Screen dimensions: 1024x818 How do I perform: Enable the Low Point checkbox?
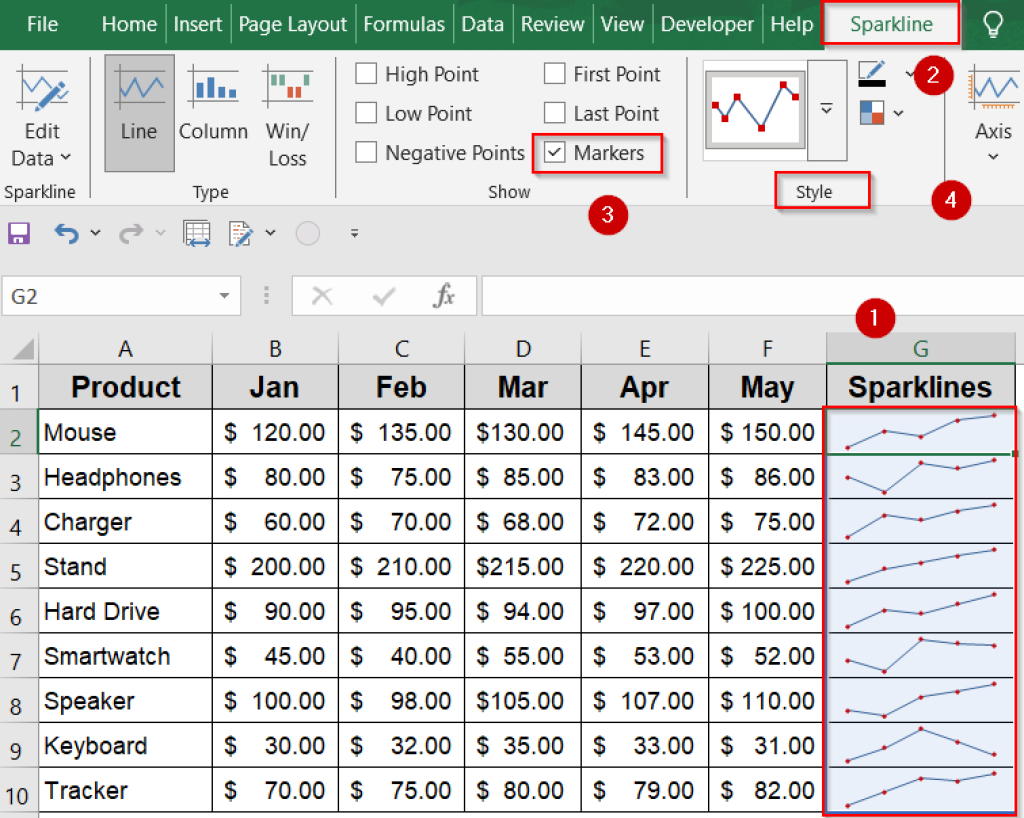(366, 113)
